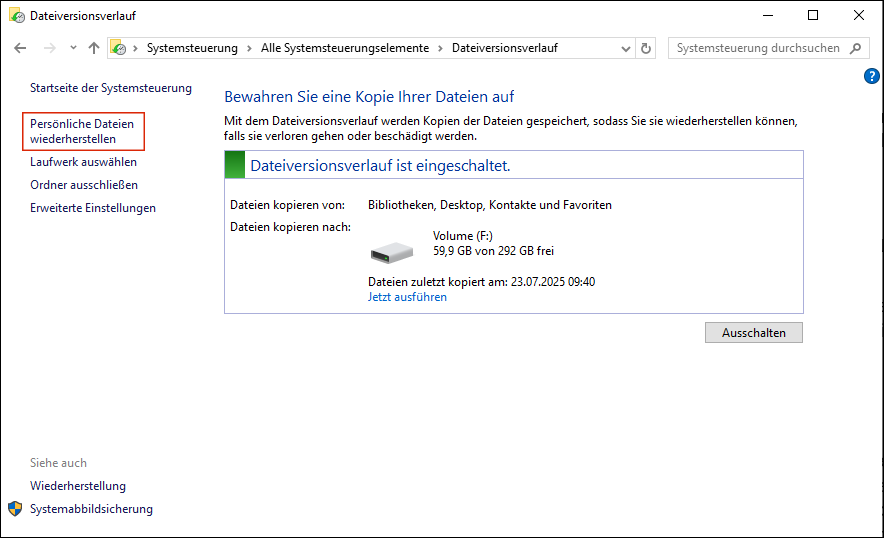Click the green status indicator block

click(235, 165)
